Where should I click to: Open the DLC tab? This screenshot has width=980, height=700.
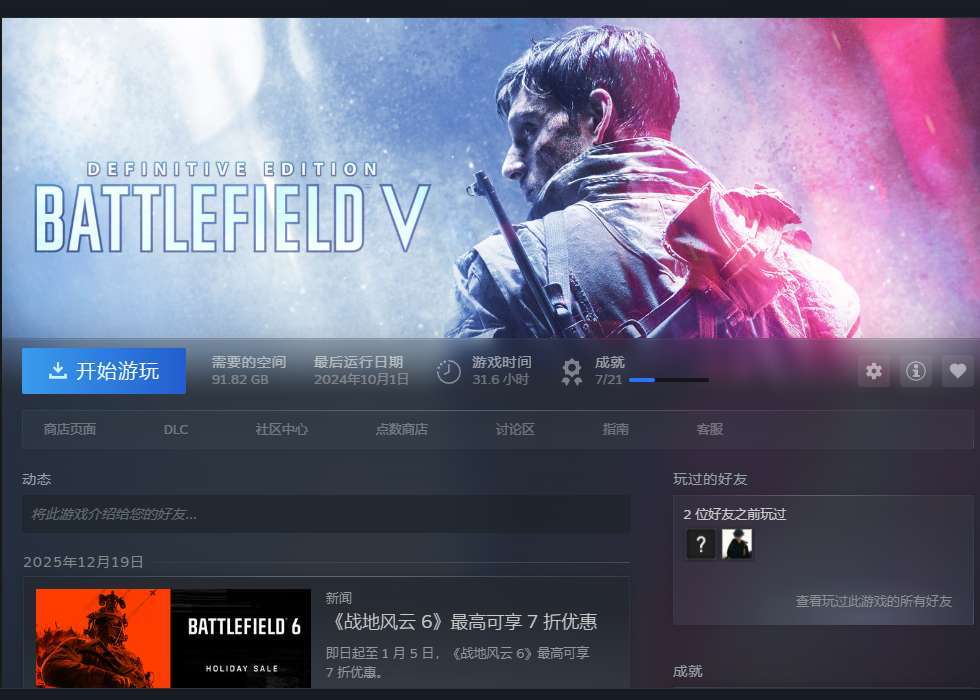click(x=176, y=429)
